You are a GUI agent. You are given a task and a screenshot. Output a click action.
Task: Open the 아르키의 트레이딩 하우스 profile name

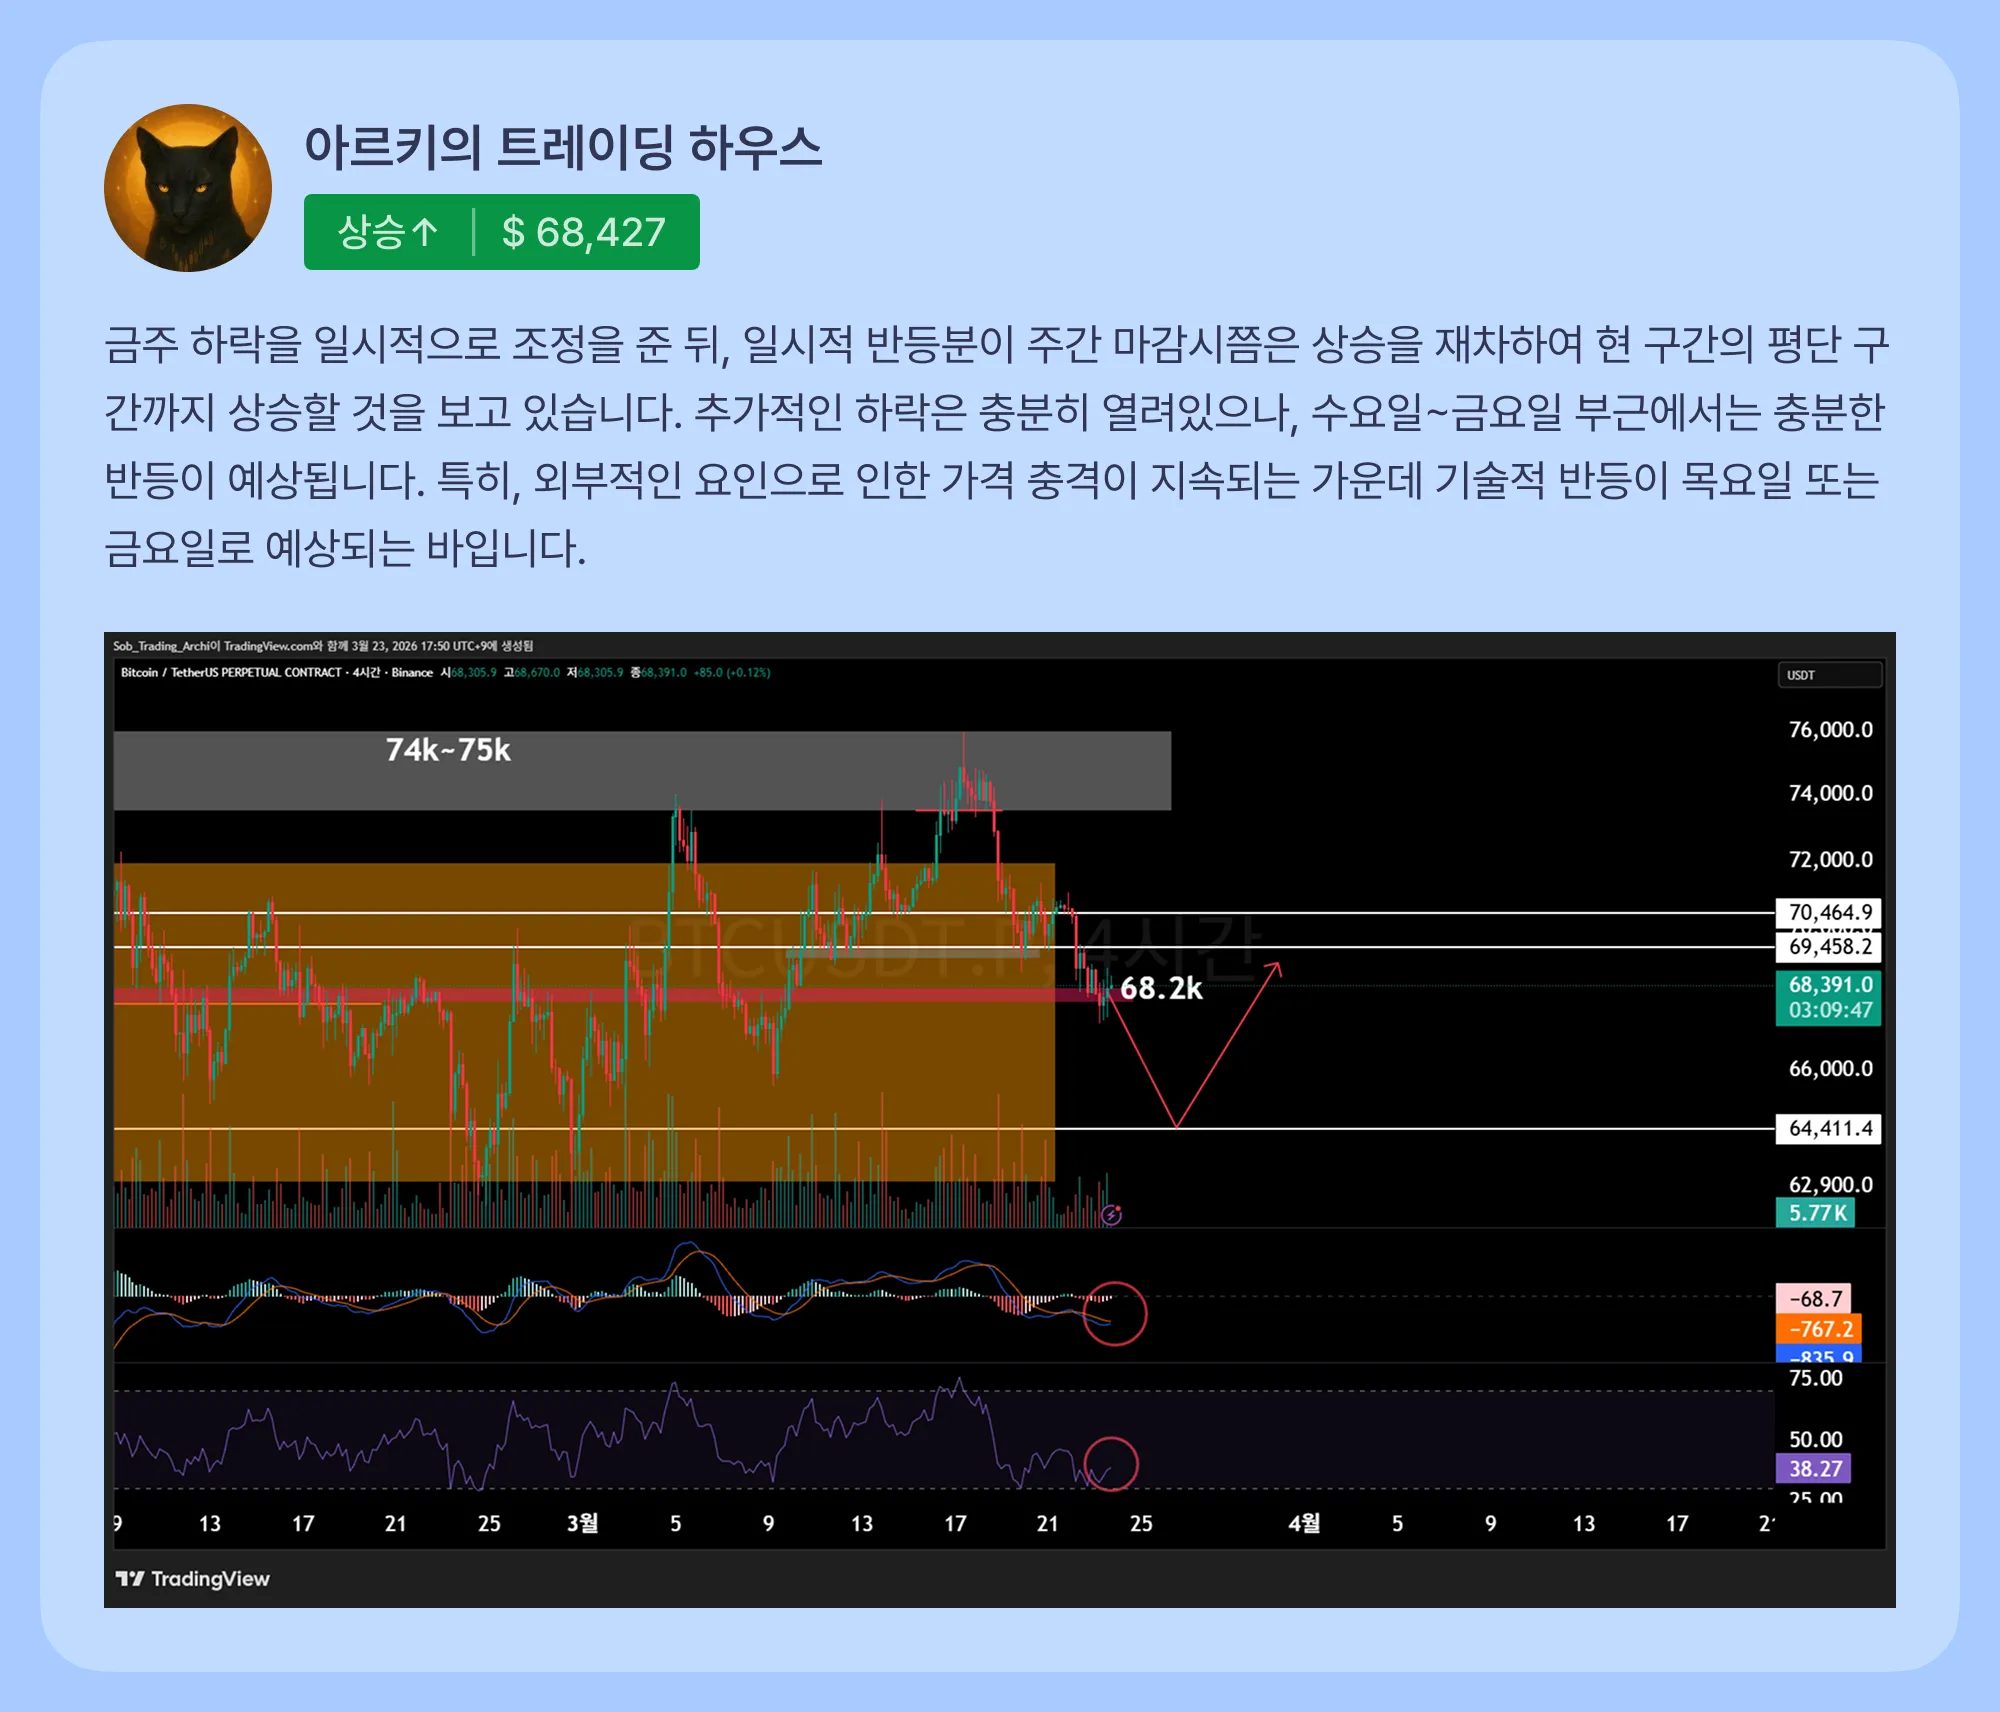(563, 148)
